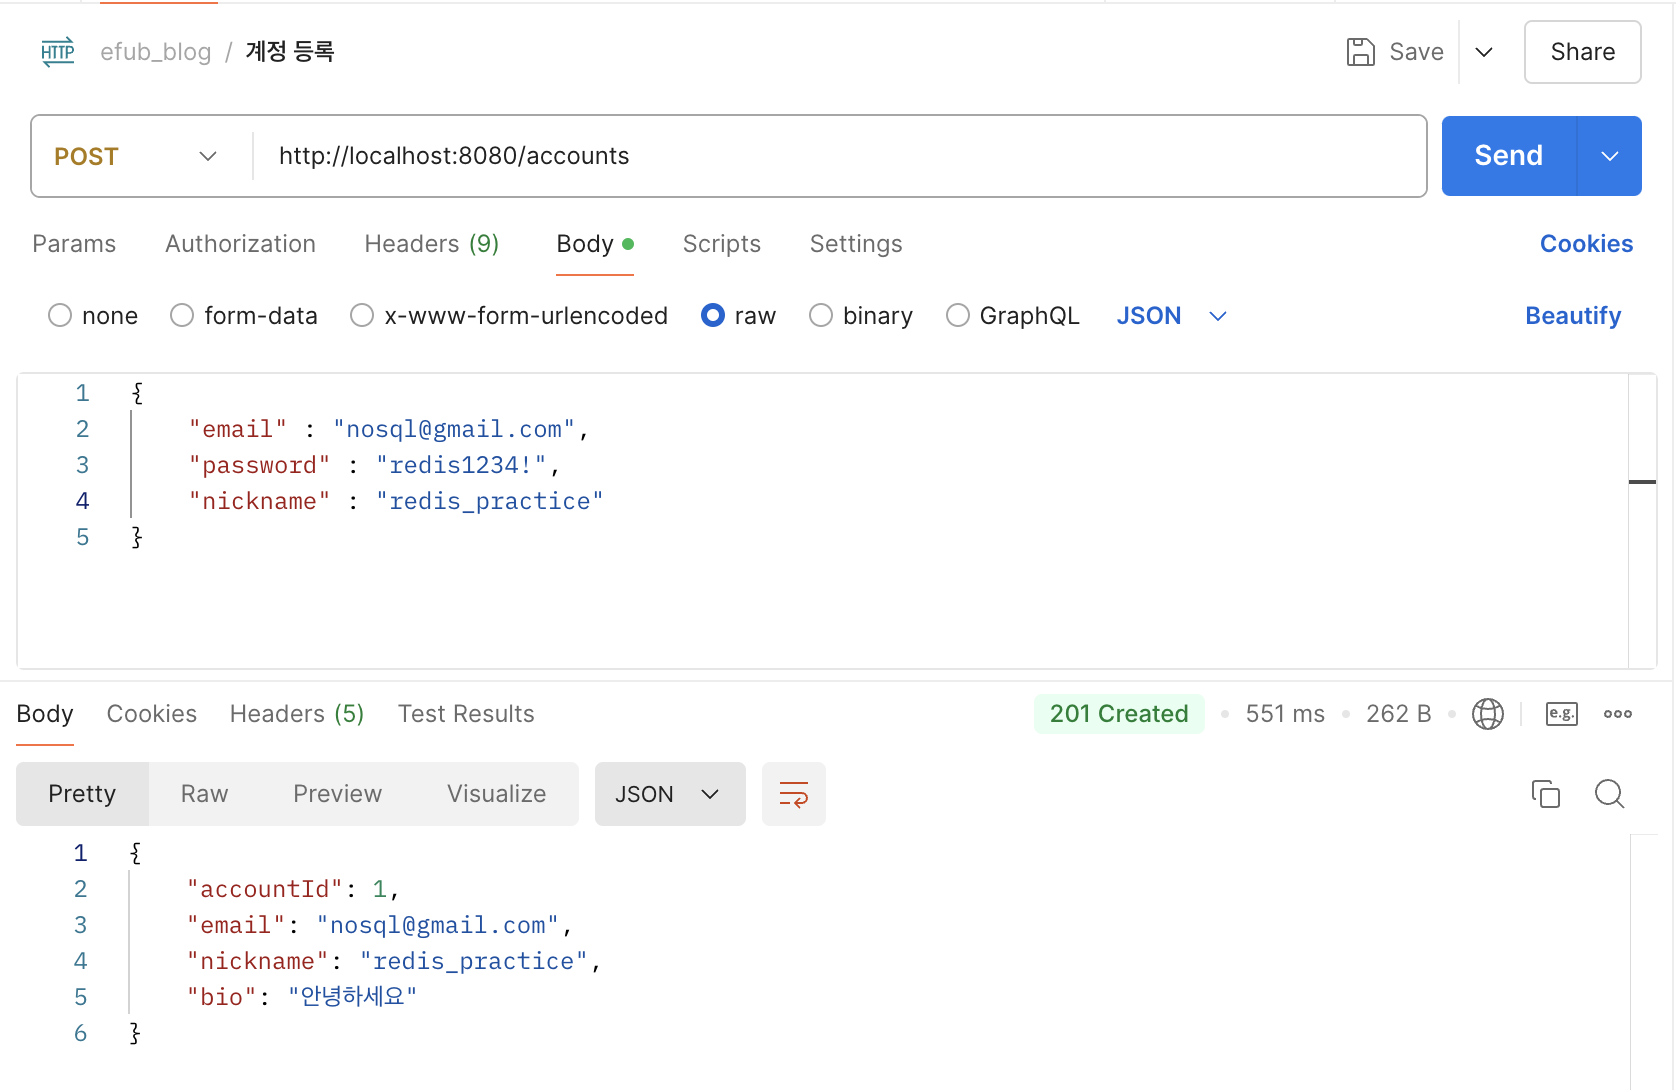This screenshot has width=1676, height=1090.
Task: Click the "redis_practice" value in request body
Action: pos(490,501)
